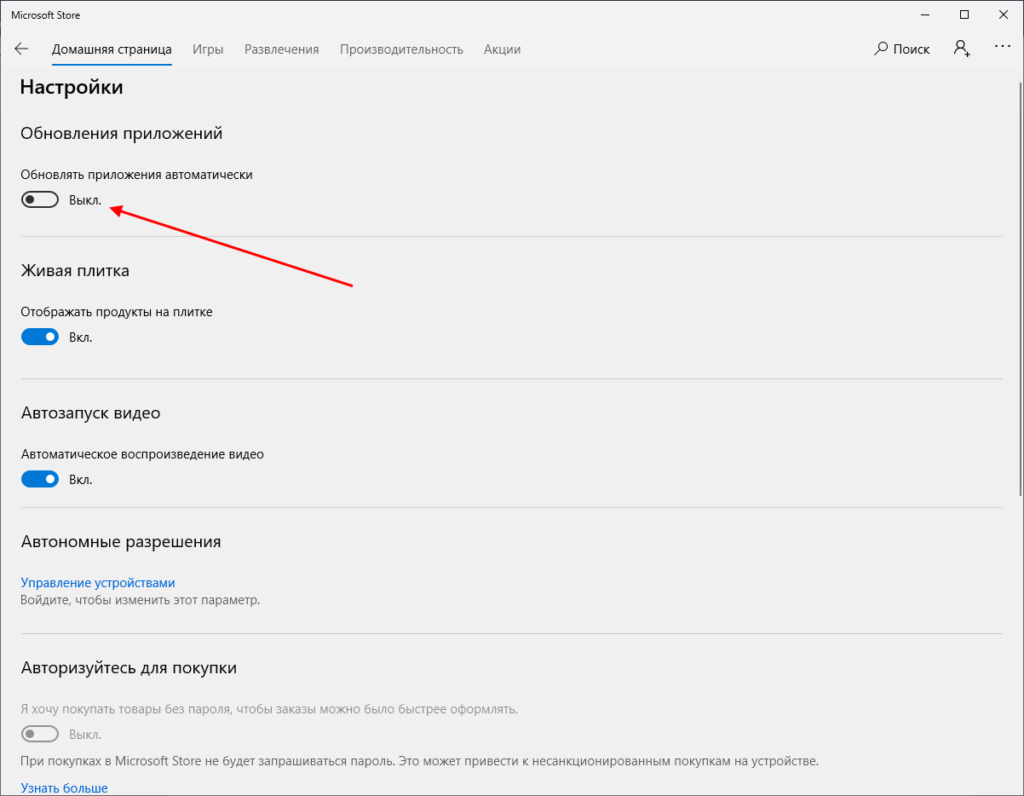
Task: Click the Живая плитка heading
Action: (75, 270)
